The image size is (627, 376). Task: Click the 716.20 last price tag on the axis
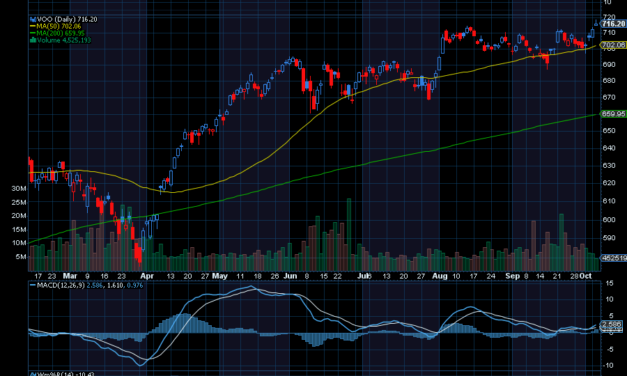[613, 24]
